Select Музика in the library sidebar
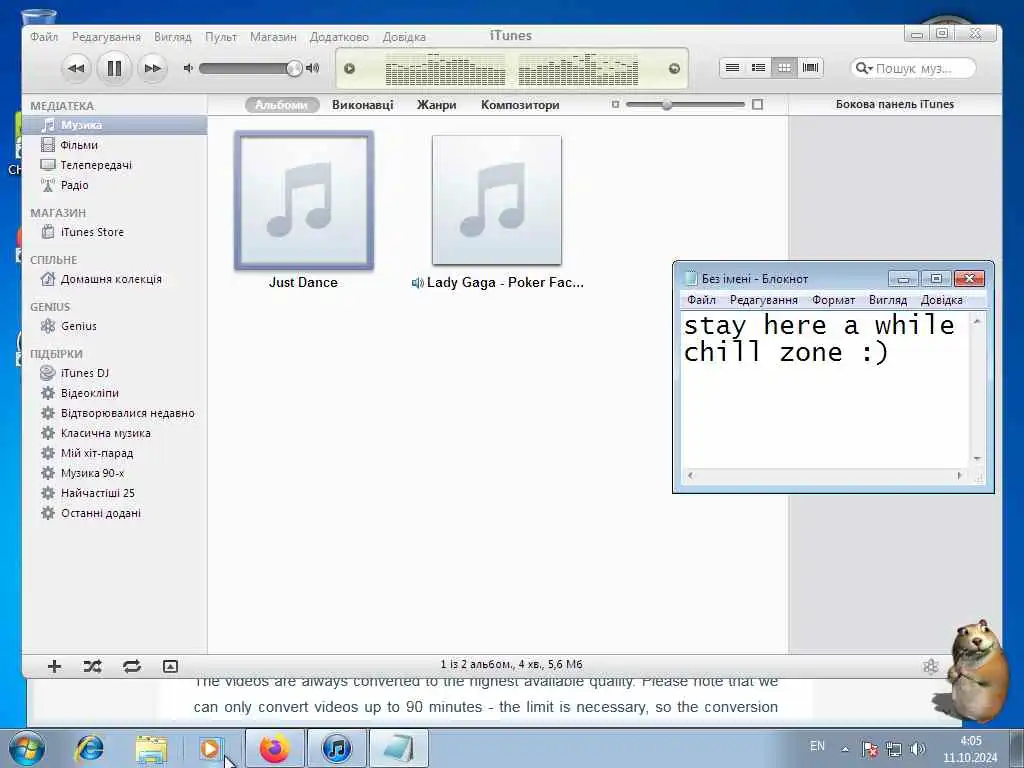This screenshot has height=768, width=1024. point(115,125)
